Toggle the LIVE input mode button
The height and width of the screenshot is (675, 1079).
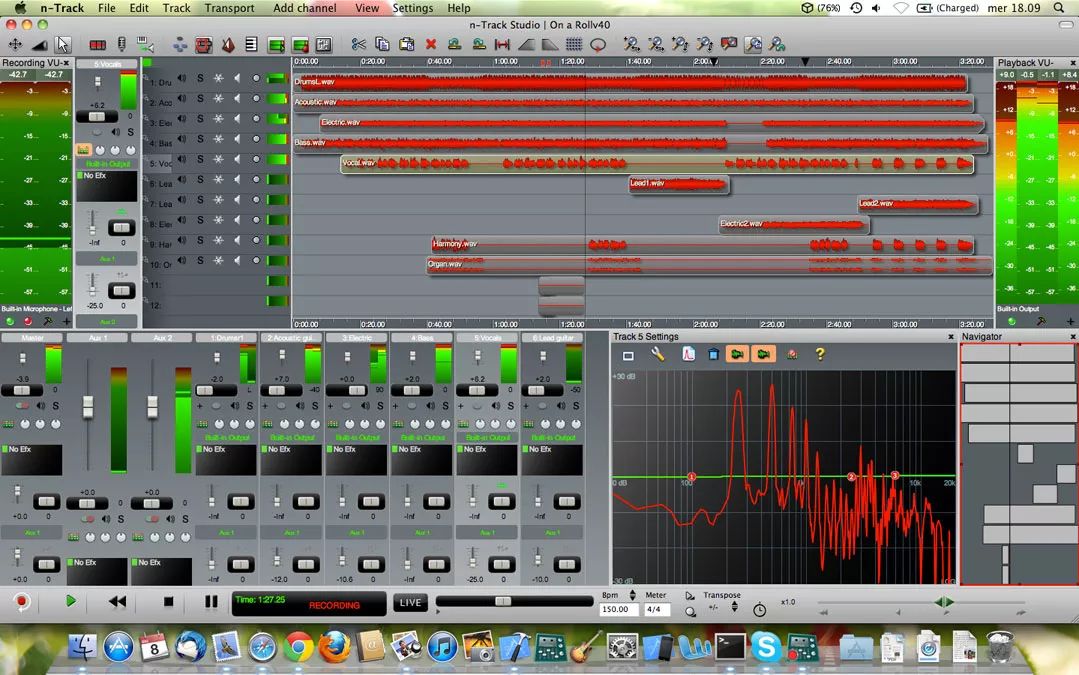click(x=410, y=602)
